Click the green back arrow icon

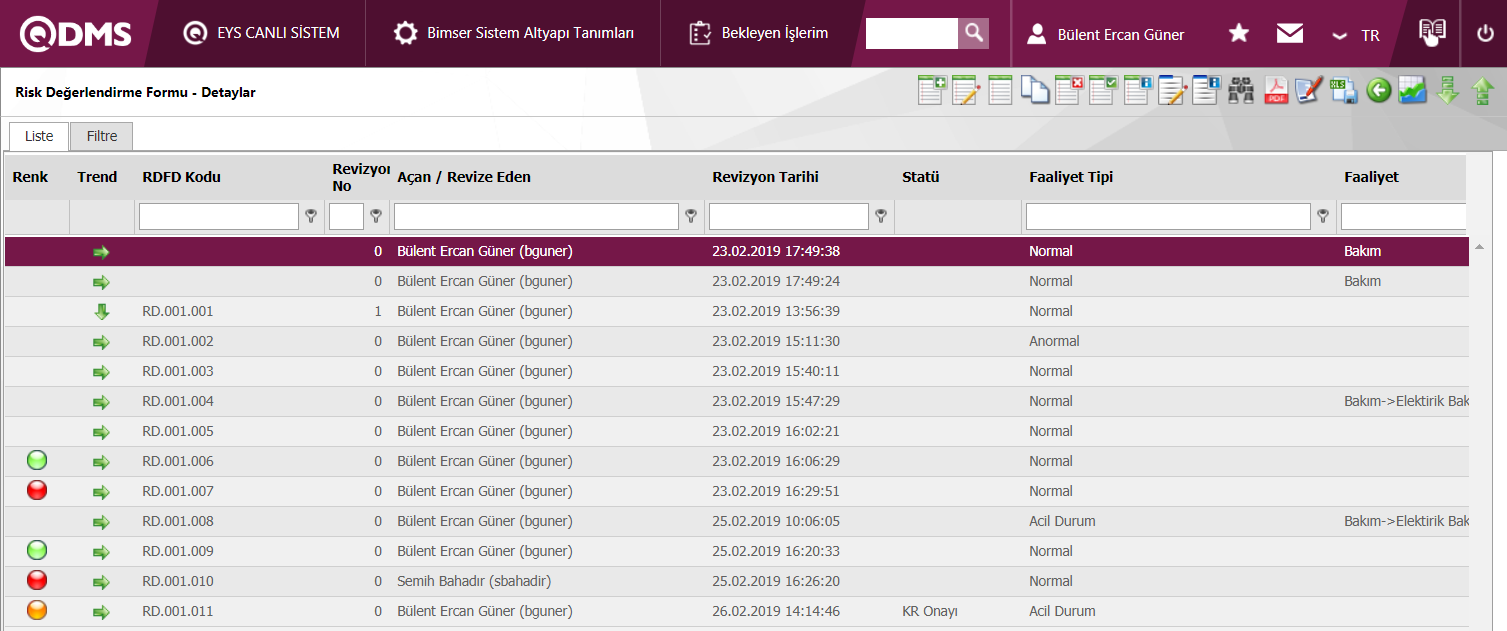point(1379,91)
